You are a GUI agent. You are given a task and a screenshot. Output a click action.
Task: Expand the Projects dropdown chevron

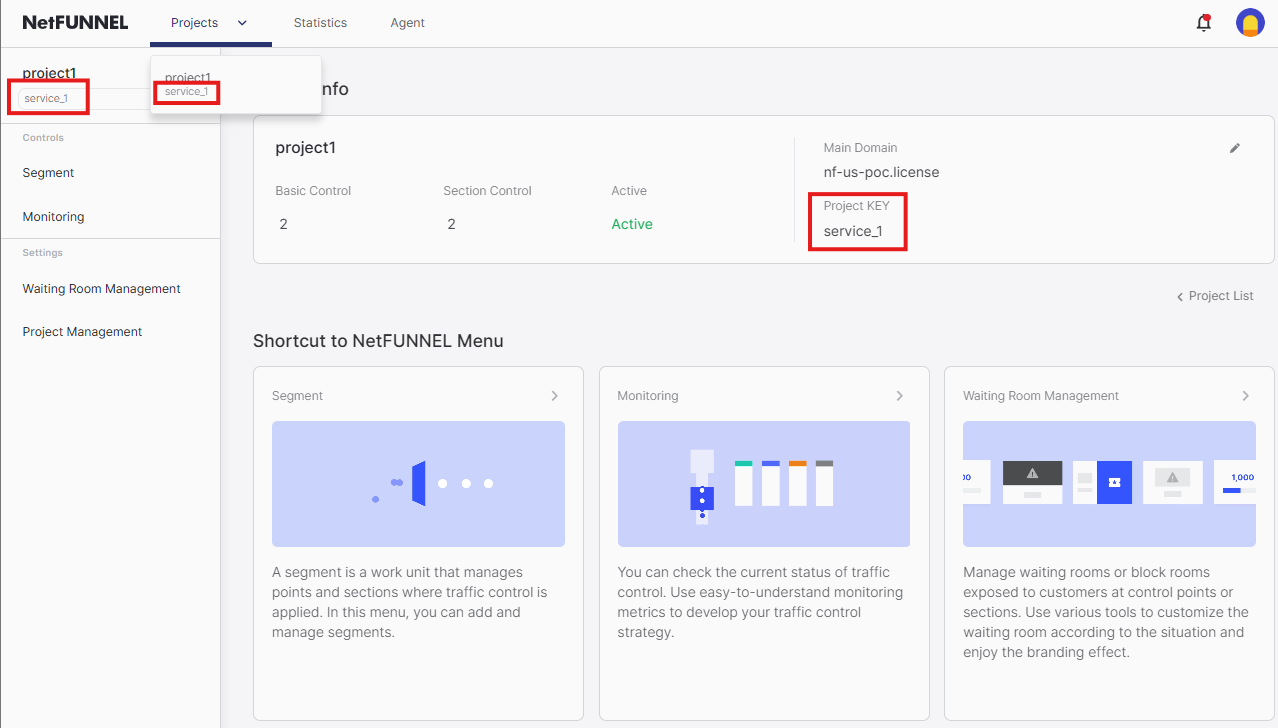[240, 21]
